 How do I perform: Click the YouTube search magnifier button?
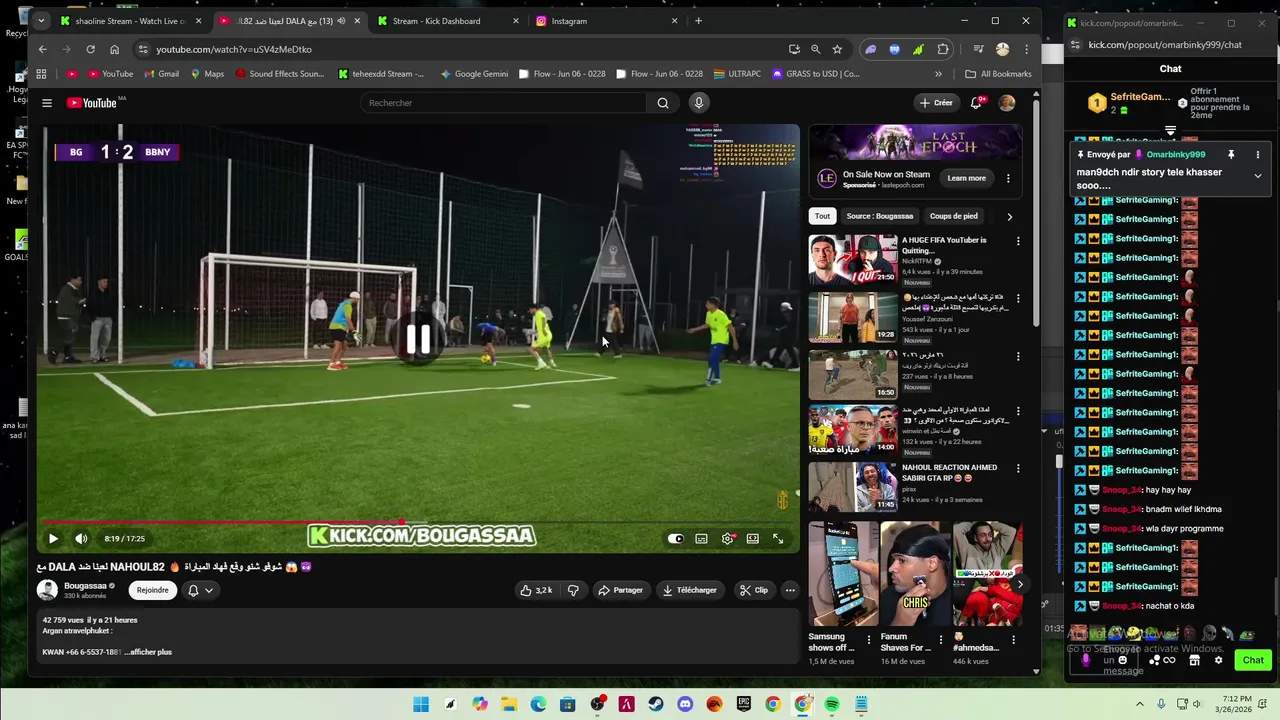[x=663, y=103]
